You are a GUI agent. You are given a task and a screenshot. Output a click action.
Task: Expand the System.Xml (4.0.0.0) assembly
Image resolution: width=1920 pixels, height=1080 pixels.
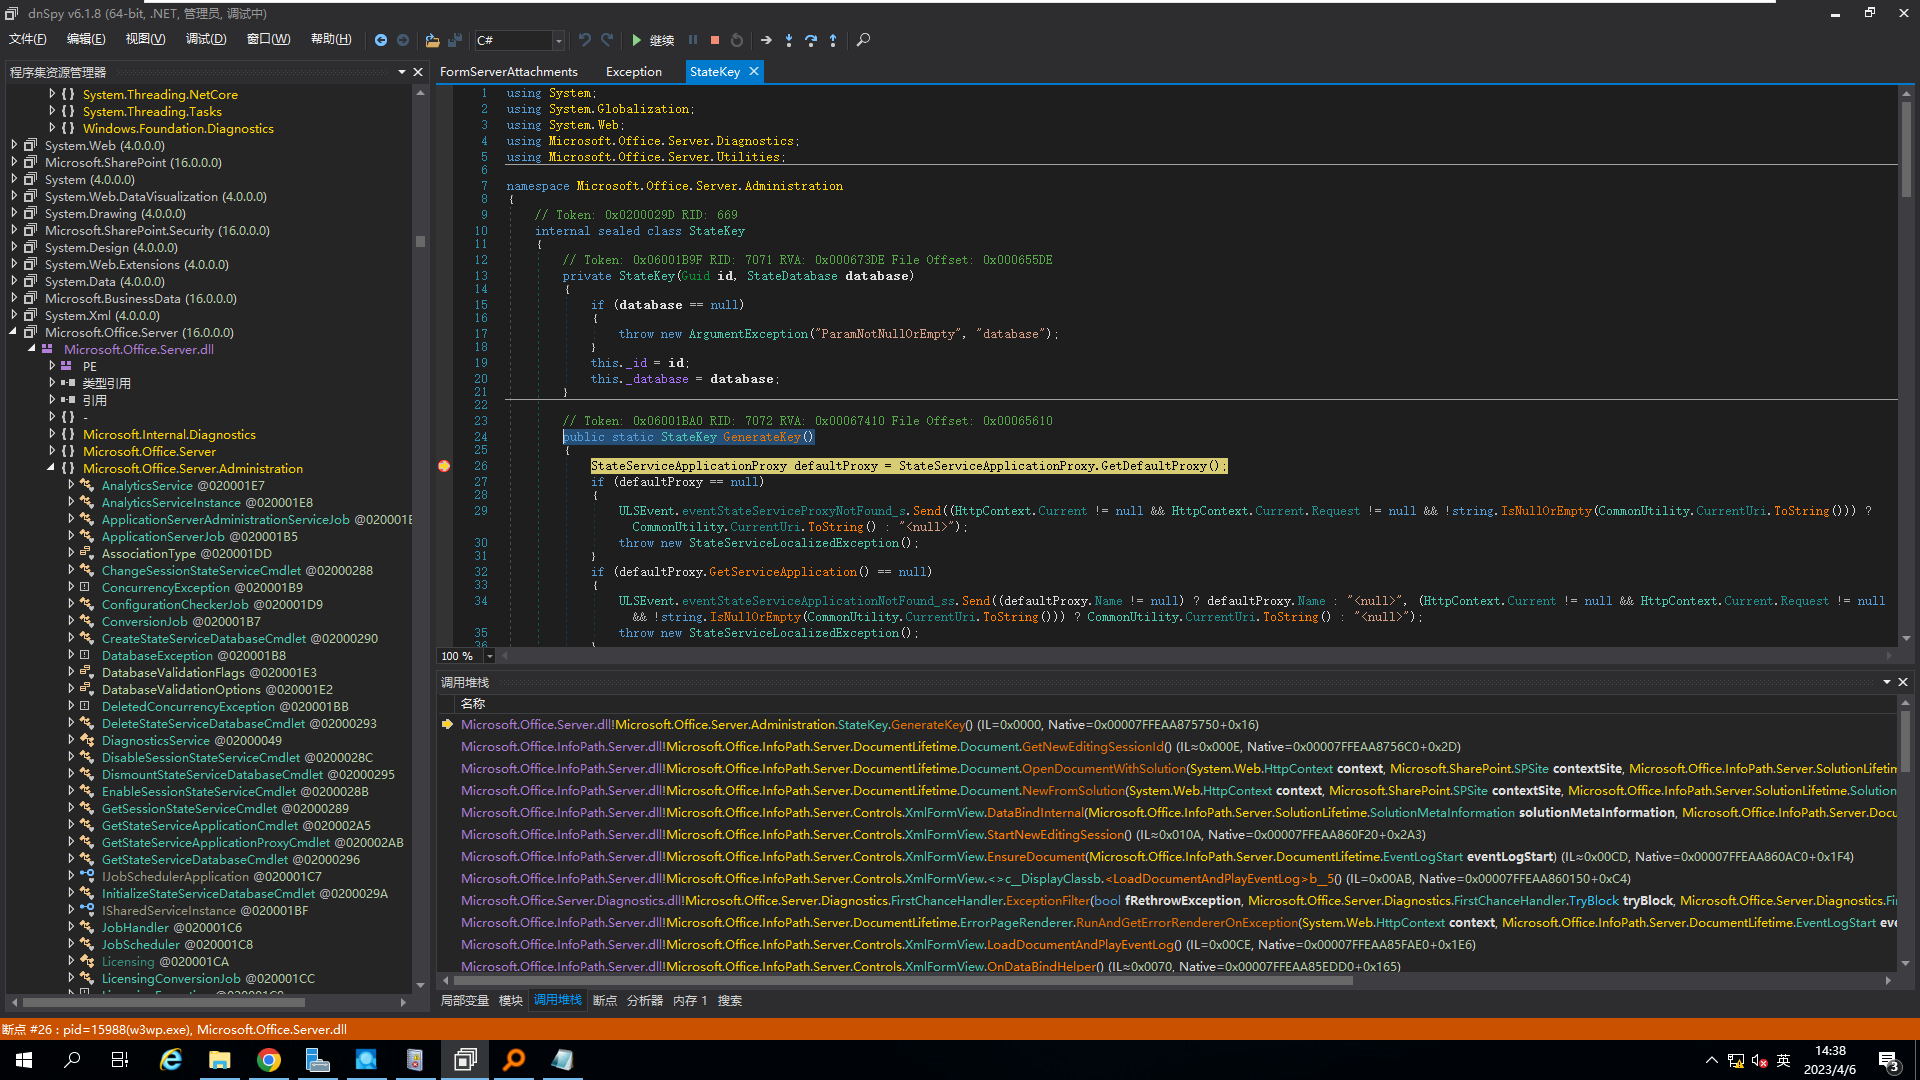[14, 315]
